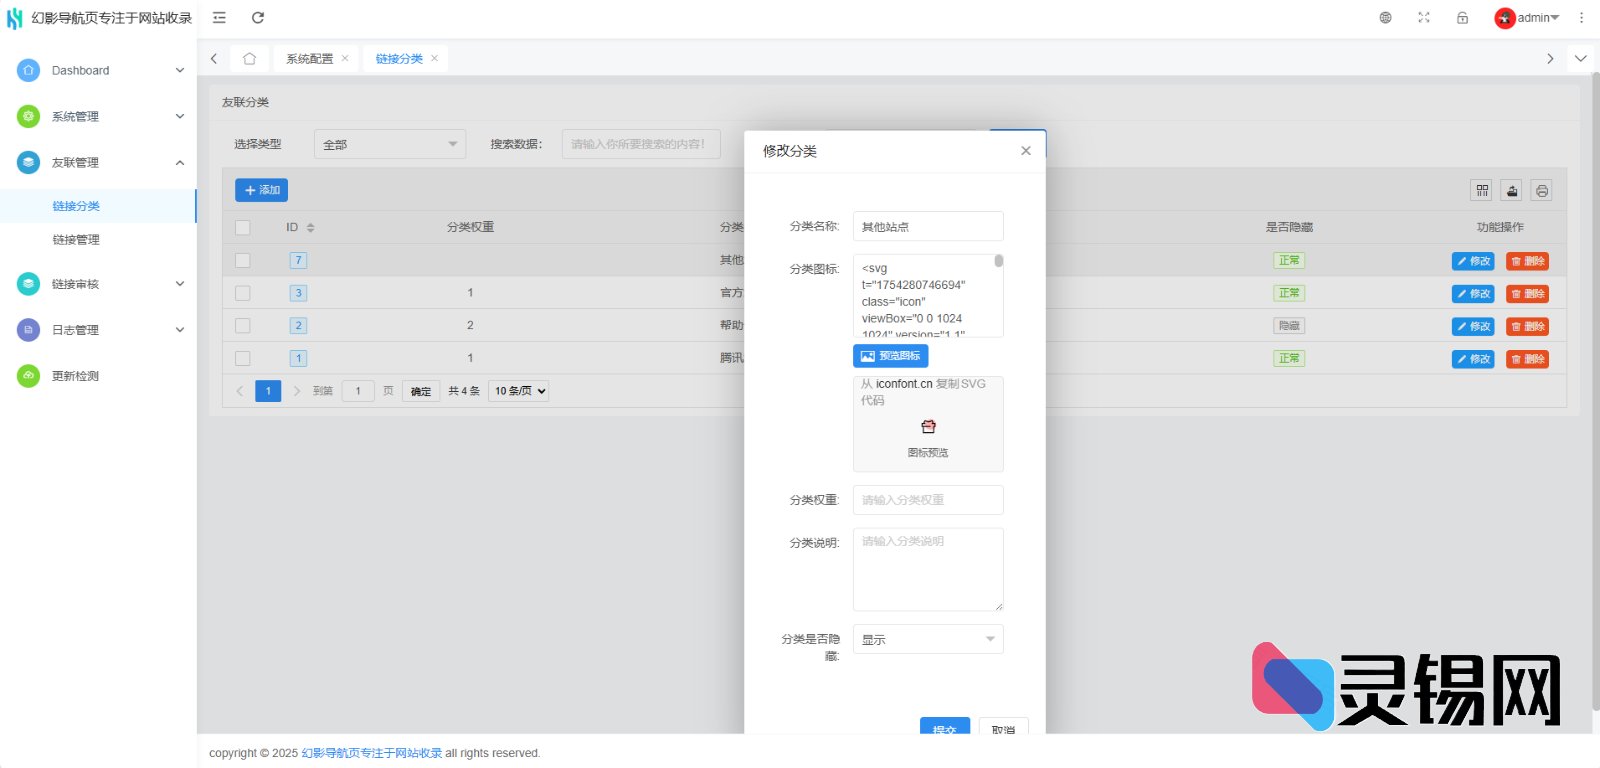This screenshot has width=1600, height=768.
Task: Collapse the sidebar with the menu fold icon
Action: tap(219, 18)
